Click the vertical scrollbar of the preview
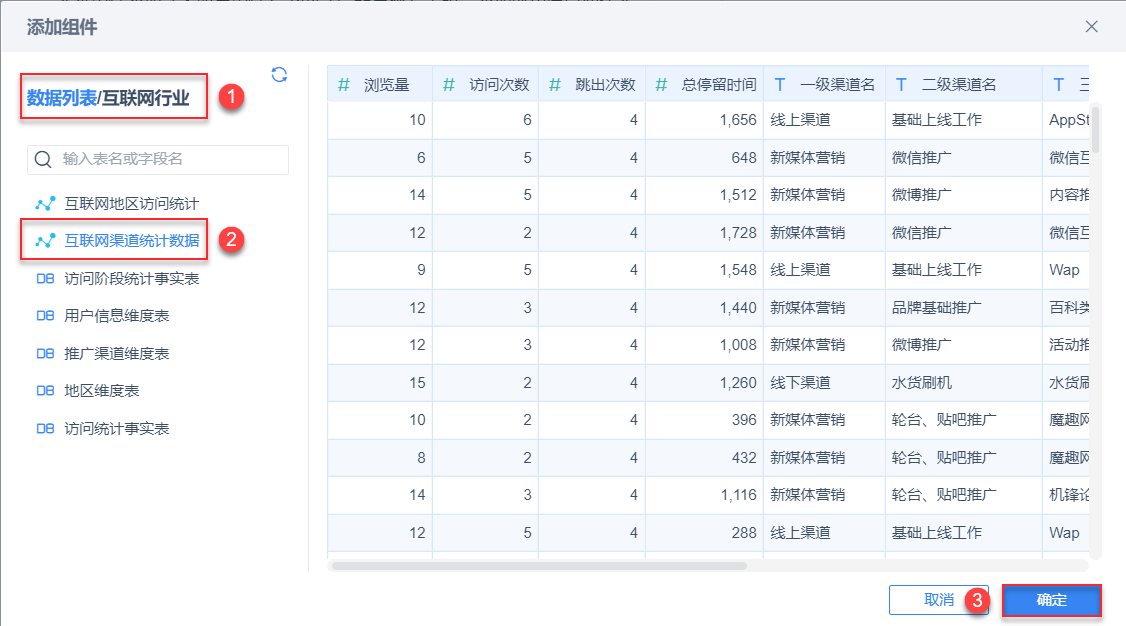 click(x=1096, y=128)
